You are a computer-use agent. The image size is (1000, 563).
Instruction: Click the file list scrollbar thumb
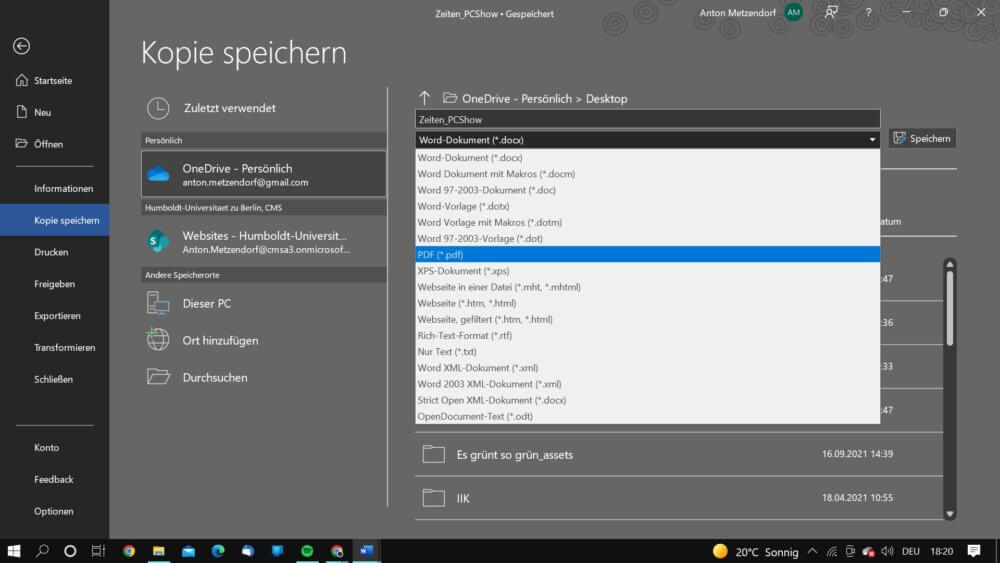click(950, 308)
